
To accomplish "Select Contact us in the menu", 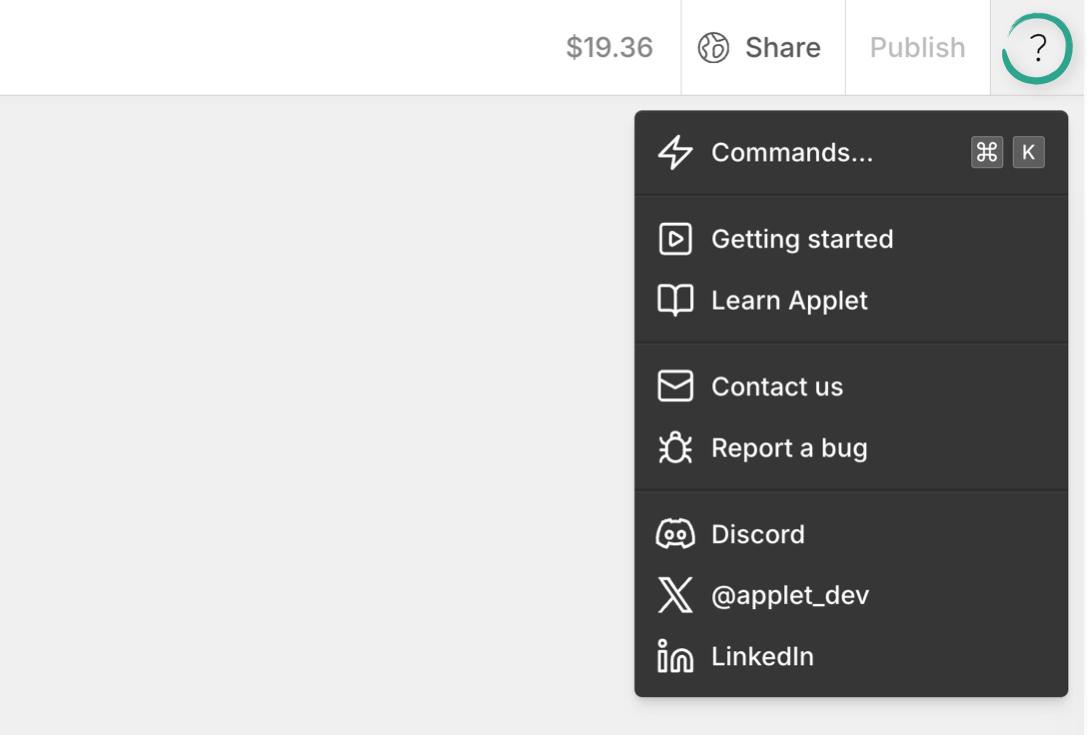I will pyautogui.click(x=777, y=386).
